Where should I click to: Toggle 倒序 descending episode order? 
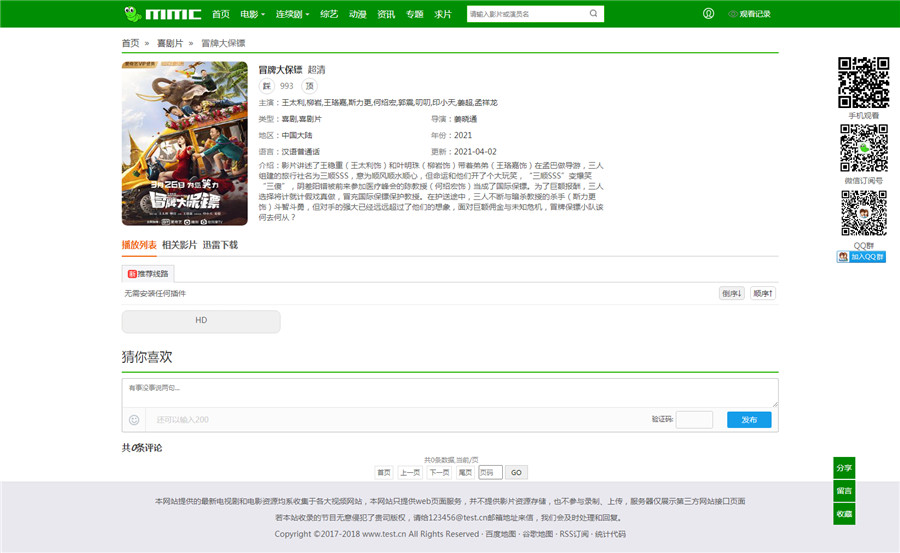(732, 293)
